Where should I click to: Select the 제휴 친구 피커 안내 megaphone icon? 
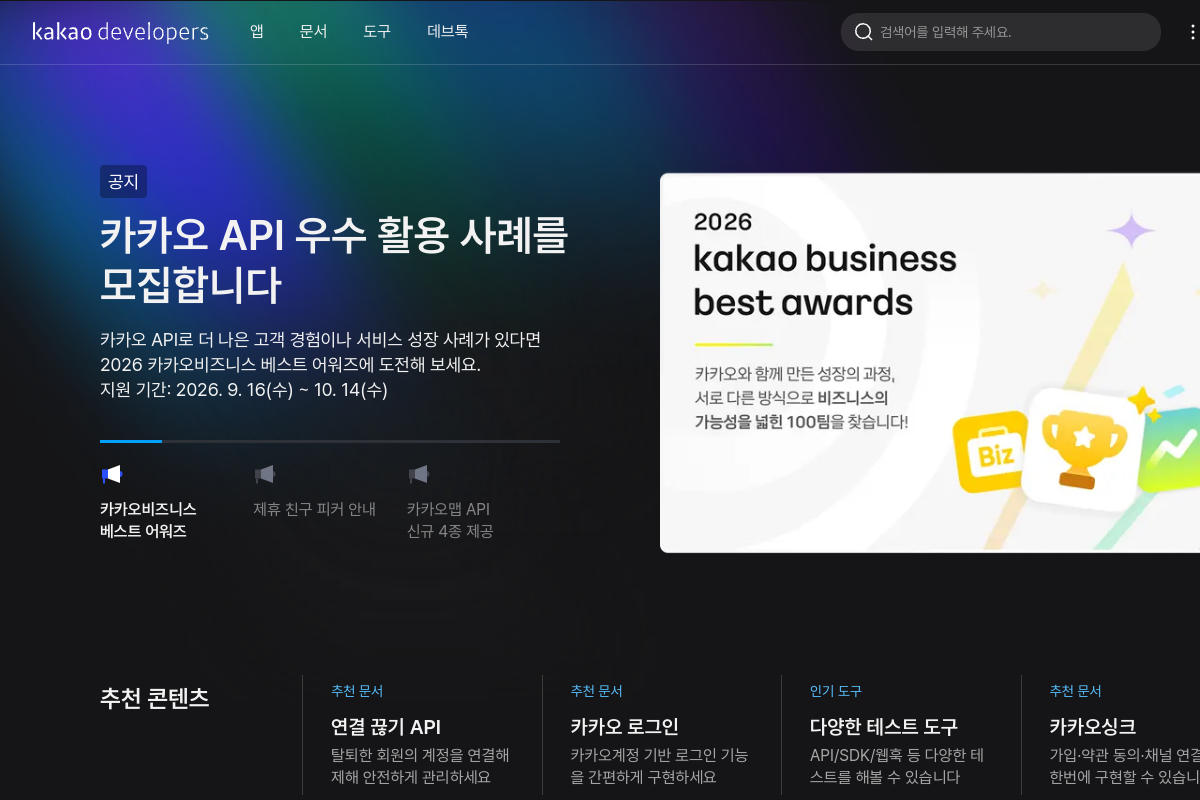[x=264, y=474]
